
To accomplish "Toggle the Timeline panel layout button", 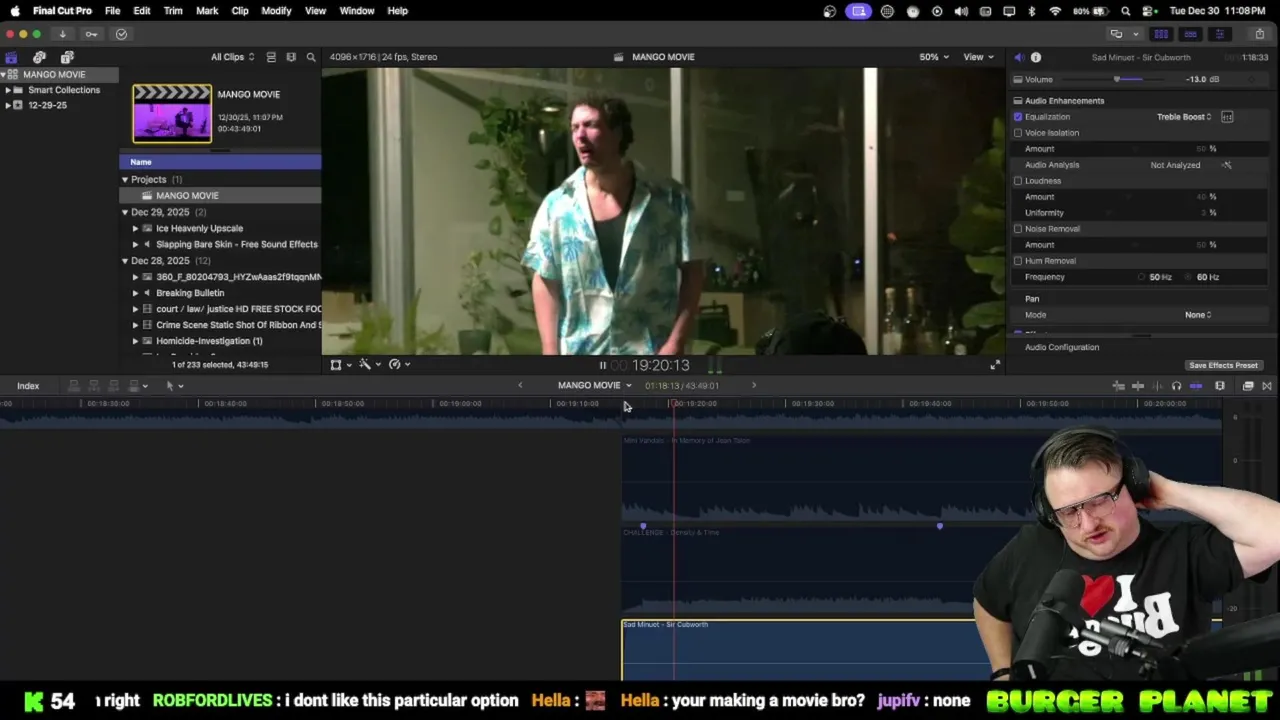I will pyautogui.click(x=1190, y=34).
